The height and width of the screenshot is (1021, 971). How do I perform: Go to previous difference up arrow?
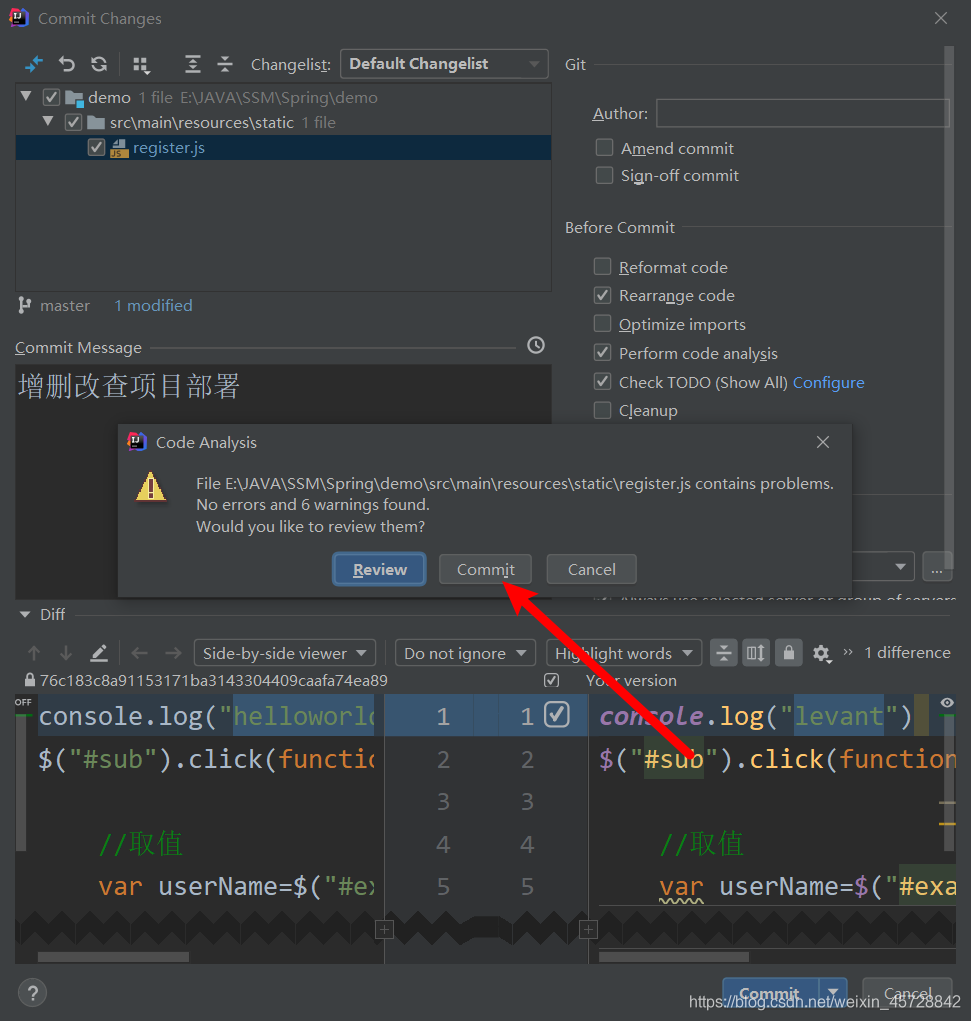point(34,652)
